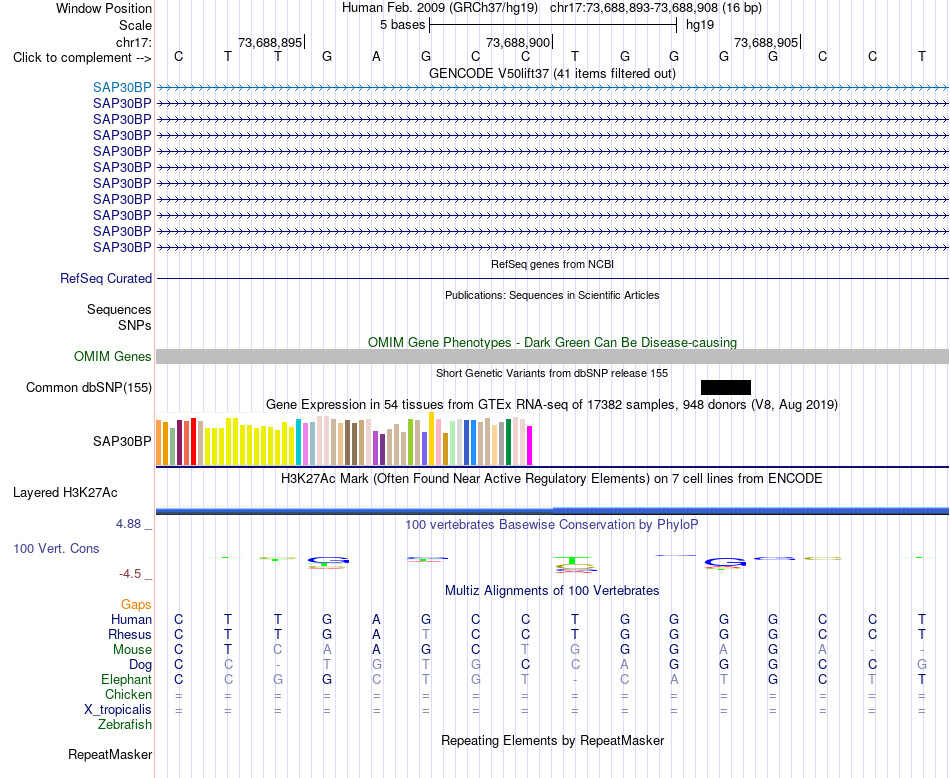Select the Rhesus species row label
Image resolution: width=950 pixels, height=778 pixels.
point(130,634)
